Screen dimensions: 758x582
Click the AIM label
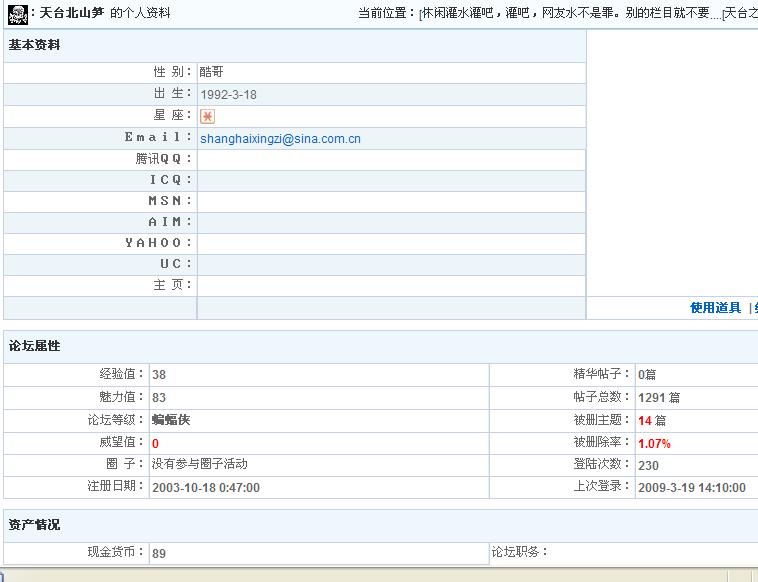170,222
